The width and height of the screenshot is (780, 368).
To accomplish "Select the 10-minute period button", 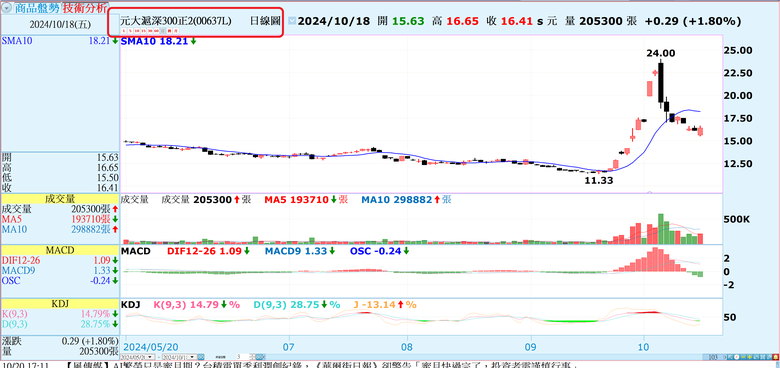I will pyautogui.click(x=137, y=31).
